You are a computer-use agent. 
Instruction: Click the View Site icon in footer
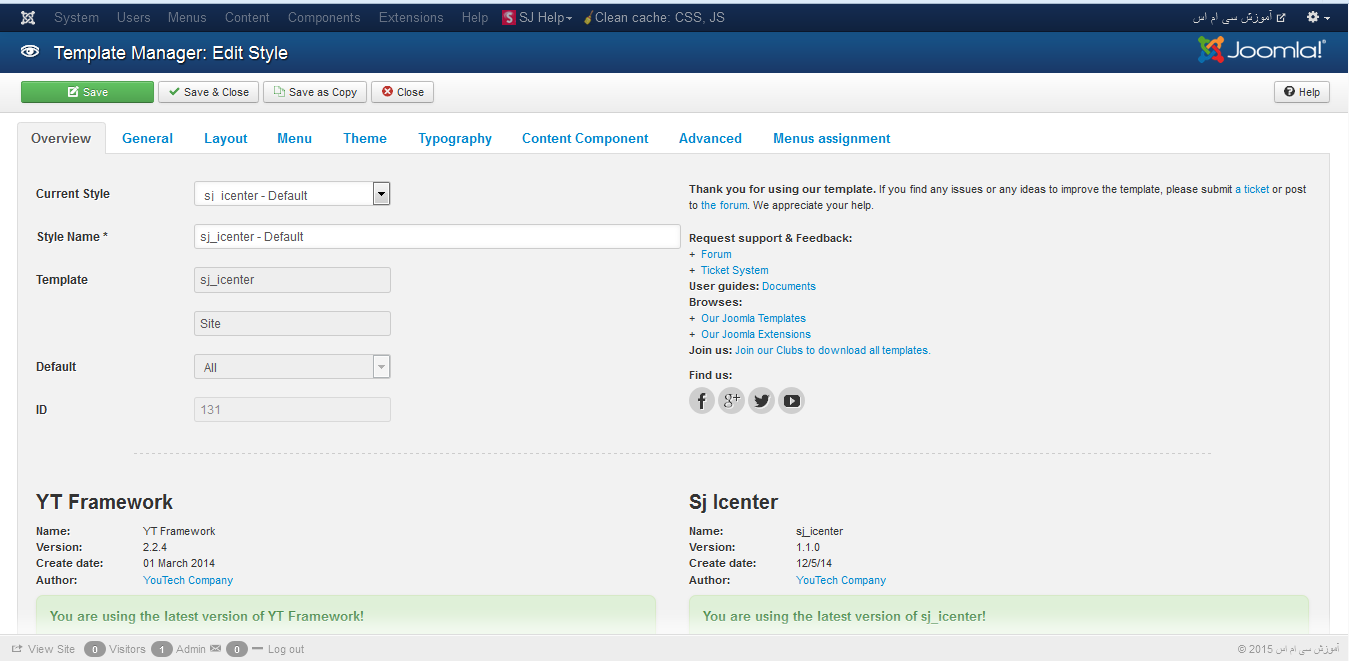click(16, 649)
